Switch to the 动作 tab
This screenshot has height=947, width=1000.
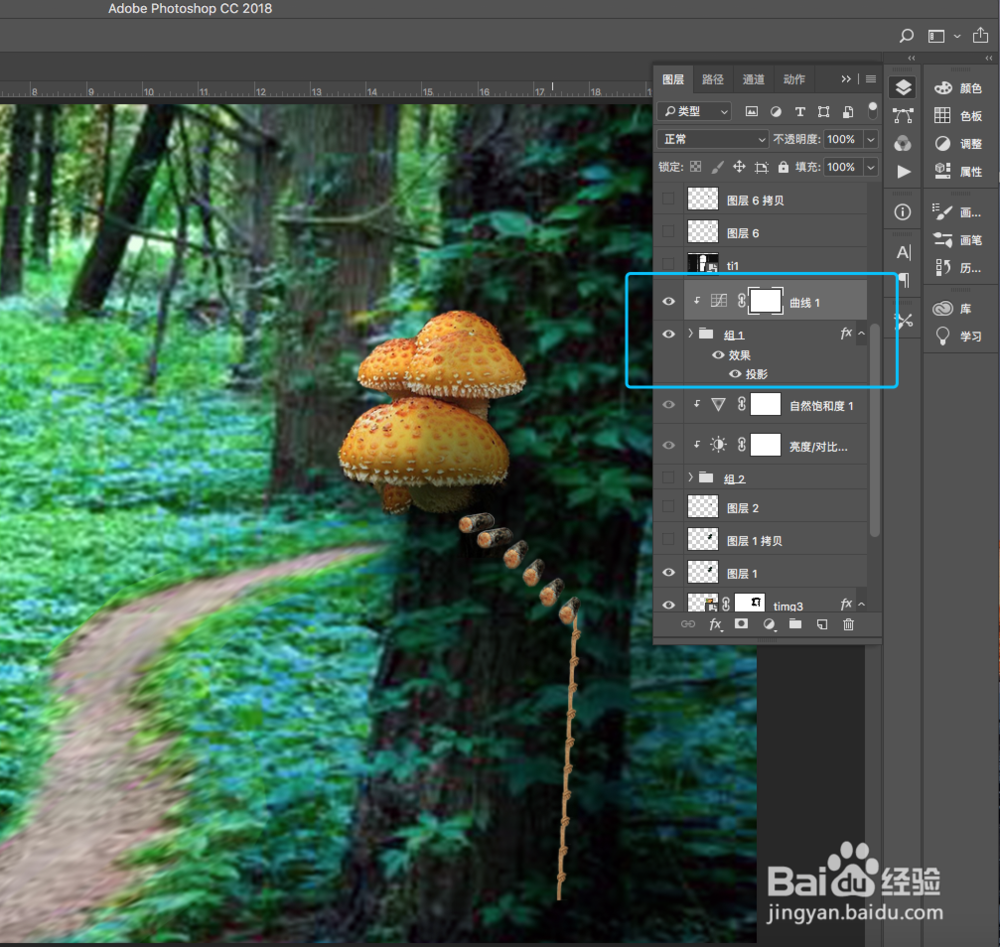pyautogui.click(x=794, y=79)
